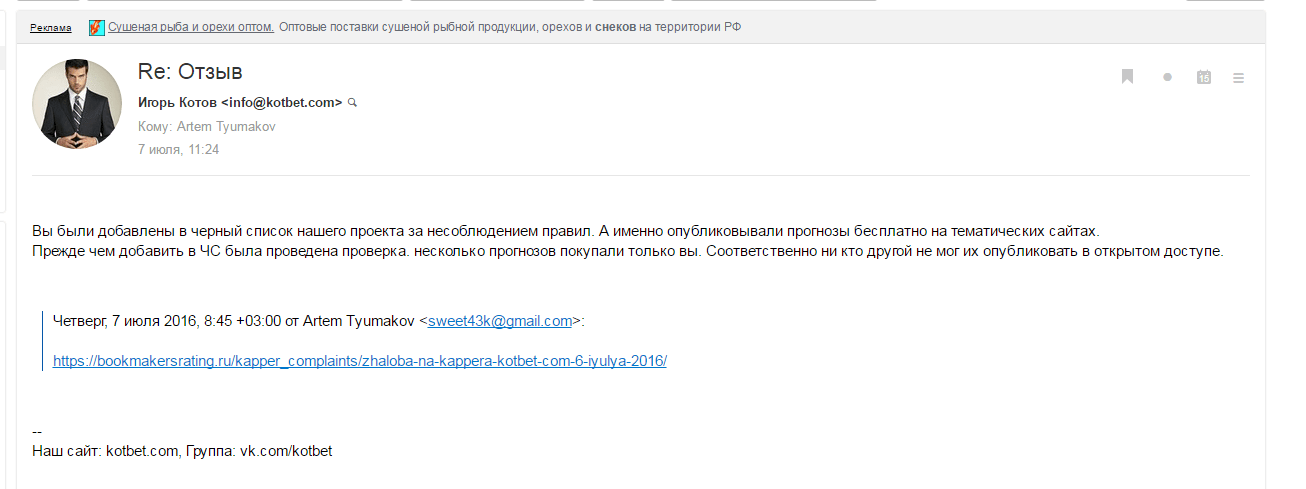The height and width of the screenshot is (489, 1306).
Task: Click the email body first paragraph
Action: pos(565,230)
